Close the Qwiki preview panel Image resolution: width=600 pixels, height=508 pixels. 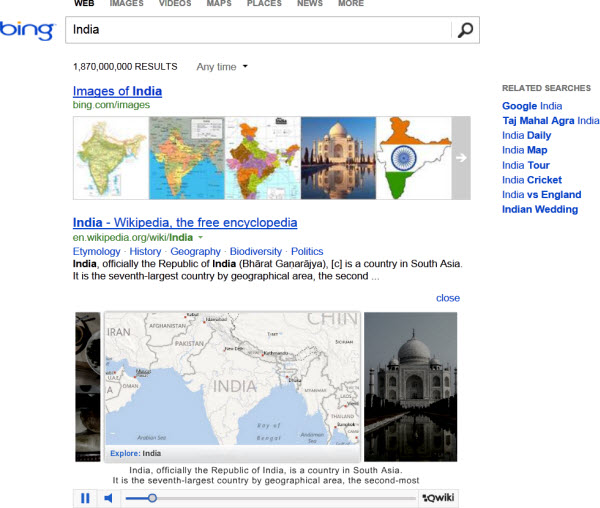click(x=448, y=298)
